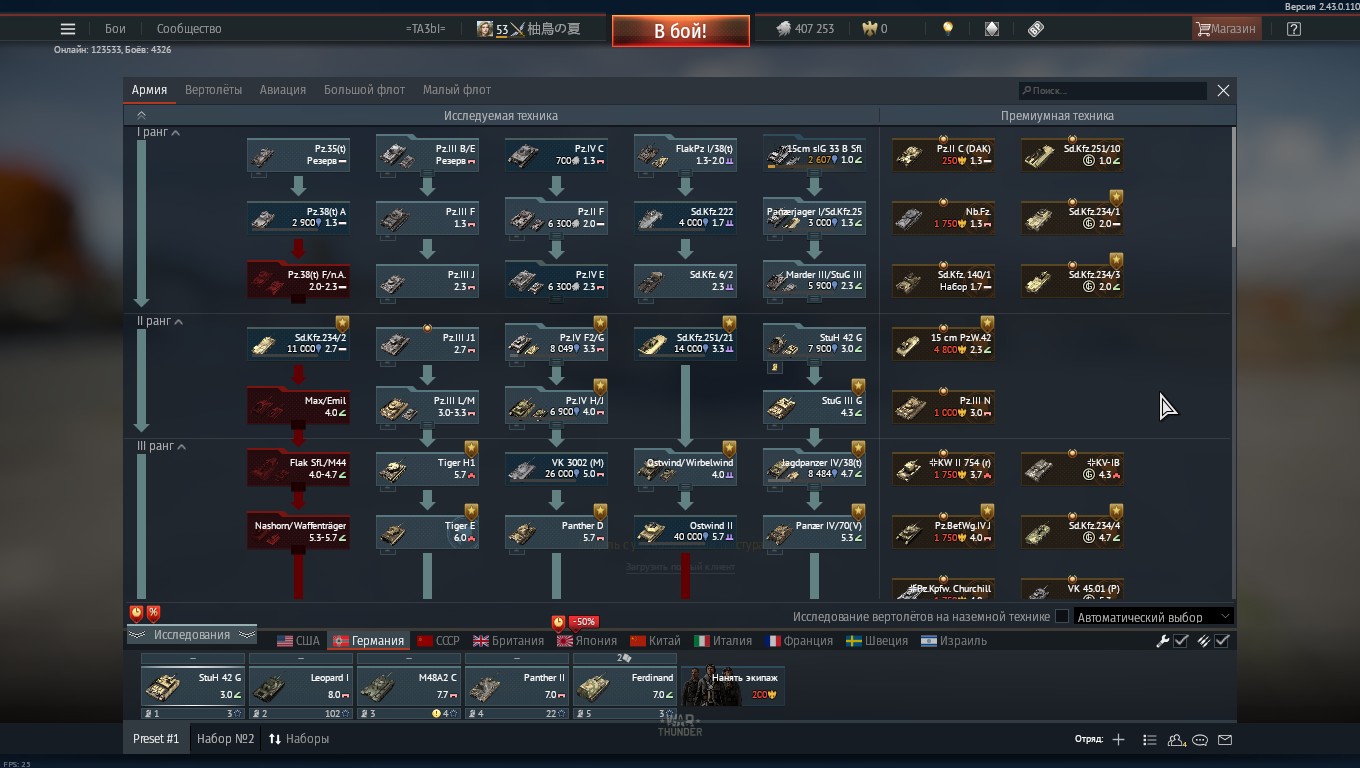Screen dimensions: 1360x768
Task: Click the lightbulb hints icon
Action: (948, 29)
